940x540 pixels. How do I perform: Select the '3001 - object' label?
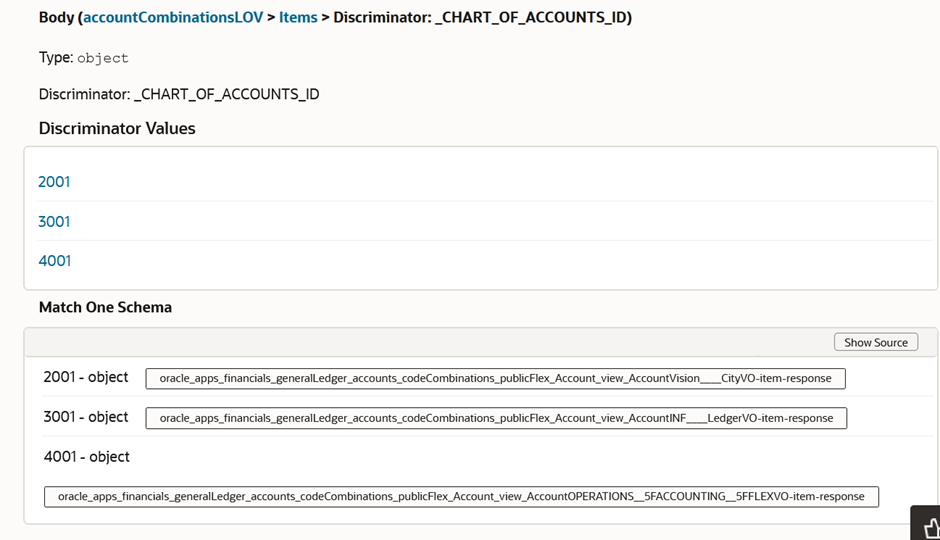86,417
